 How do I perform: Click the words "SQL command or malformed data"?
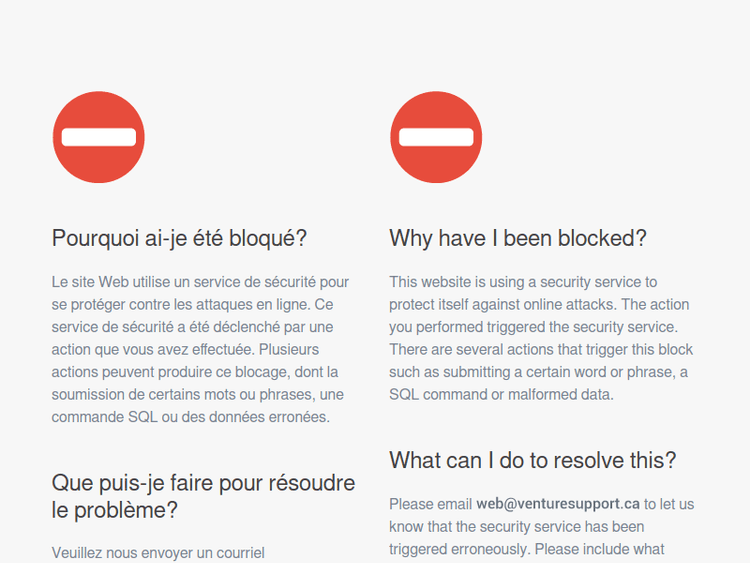click(501, 395)
